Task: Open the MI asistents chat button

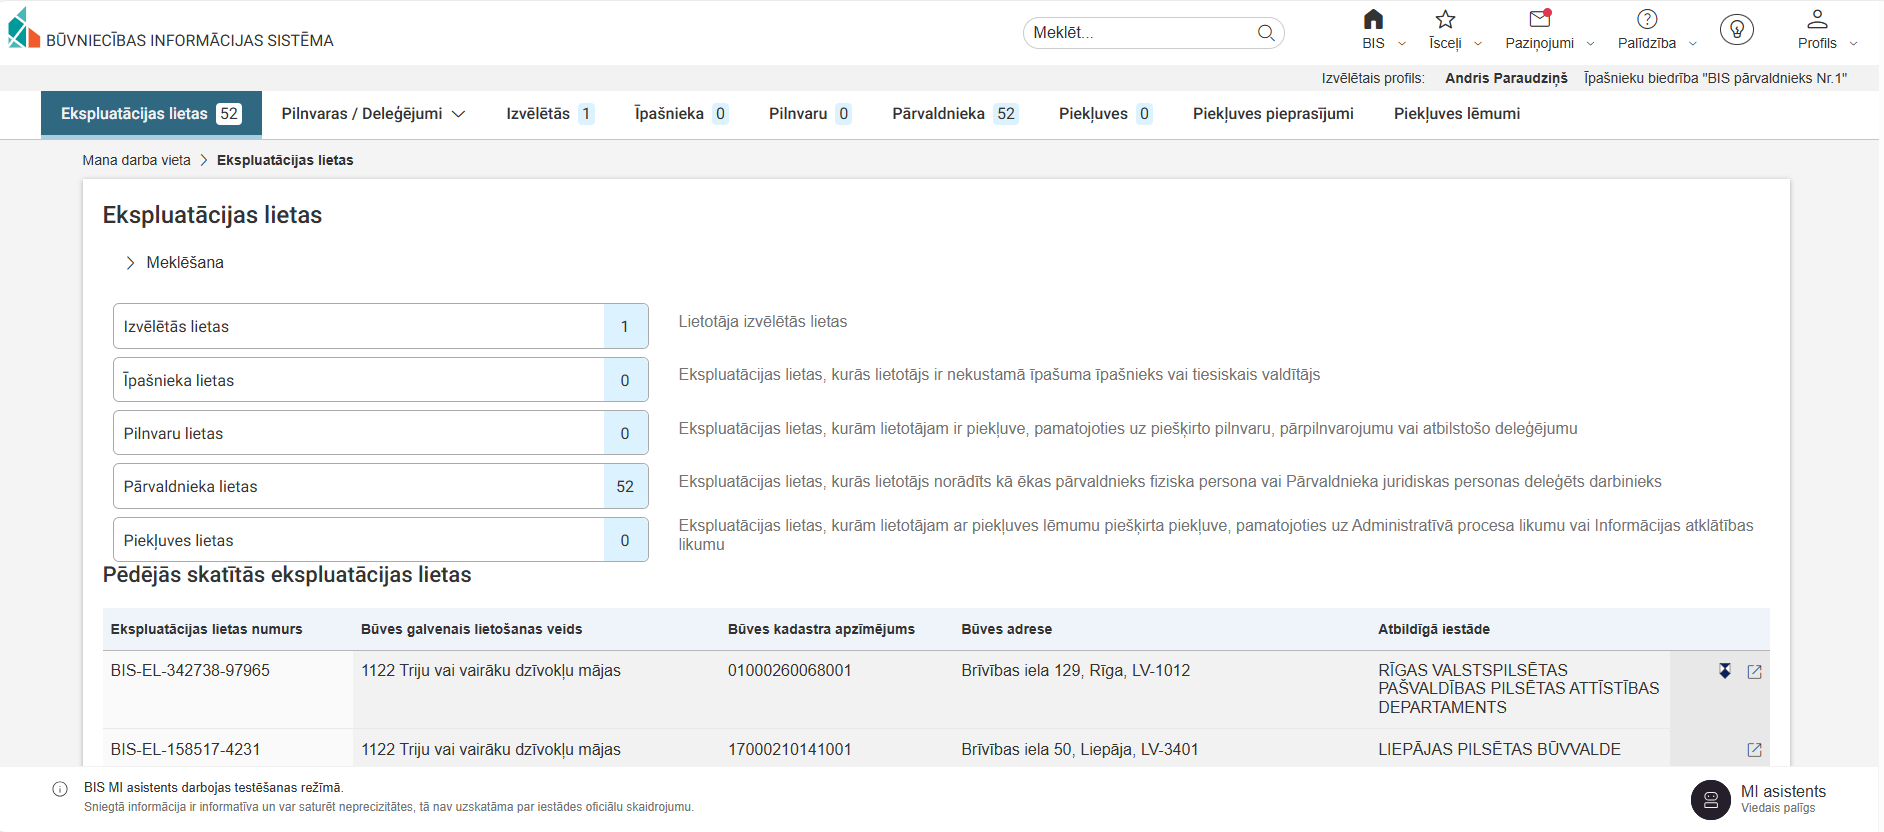Action: click(x=1711, y=800)
